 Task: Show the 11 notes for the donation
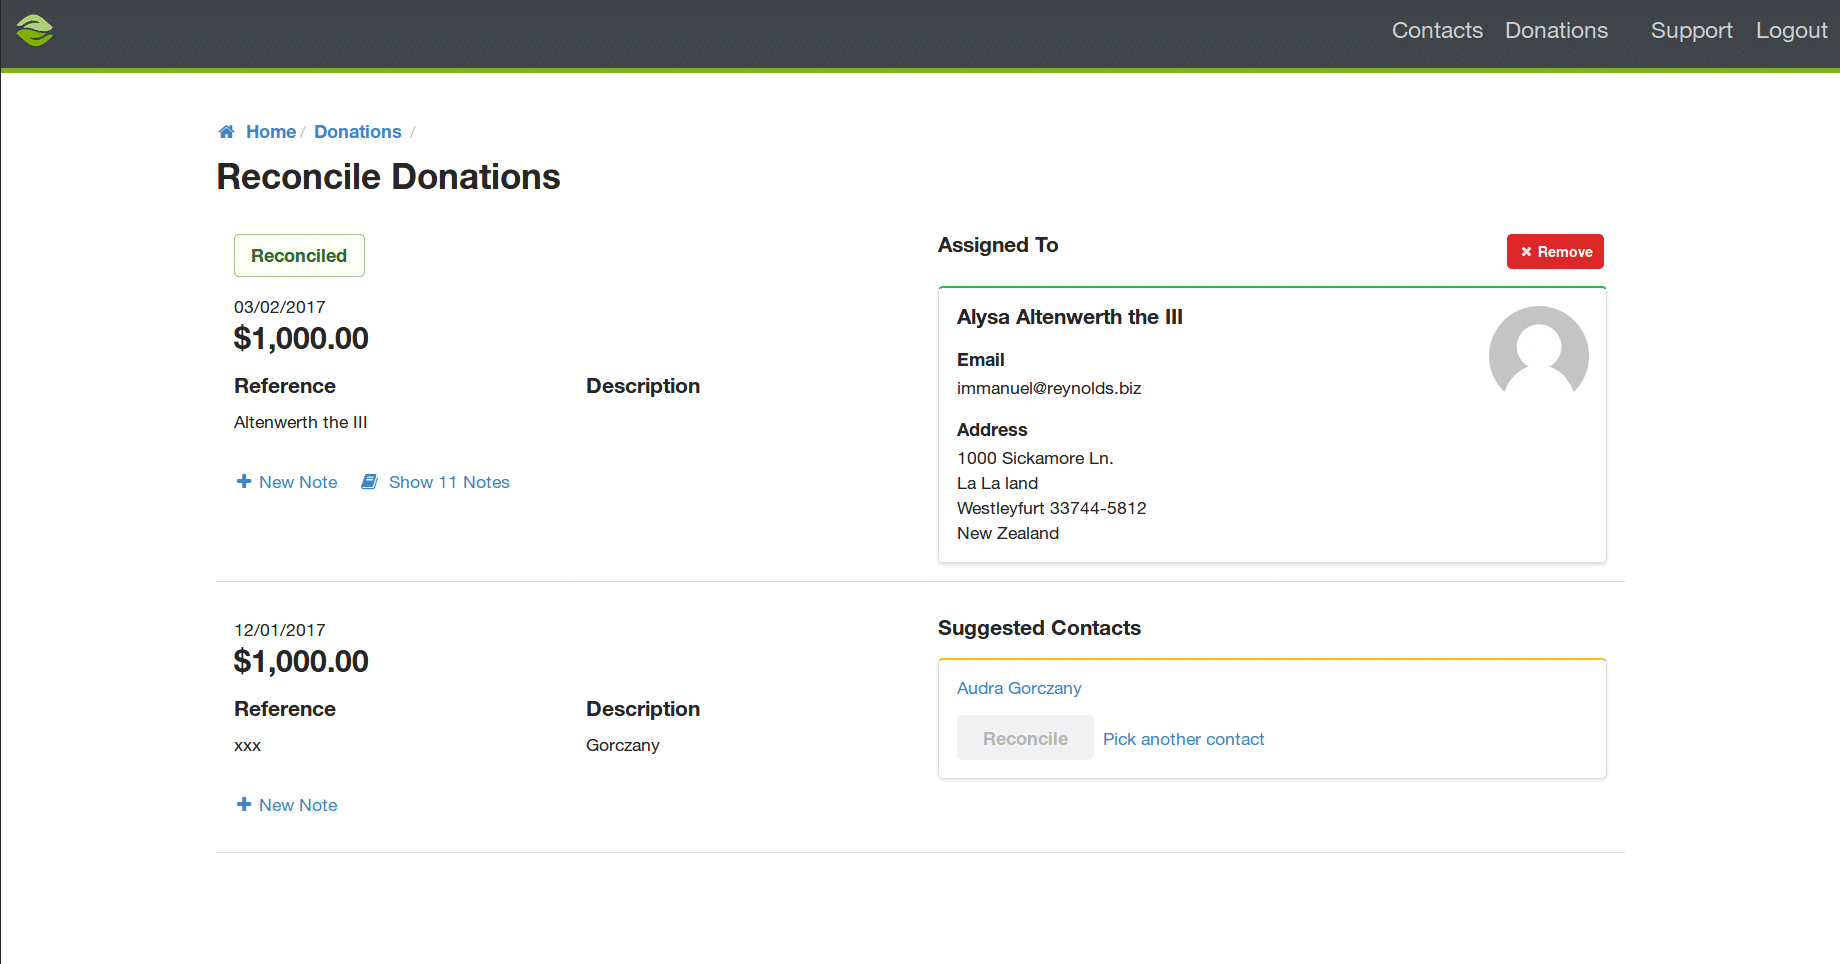click(x=448, y=481)
